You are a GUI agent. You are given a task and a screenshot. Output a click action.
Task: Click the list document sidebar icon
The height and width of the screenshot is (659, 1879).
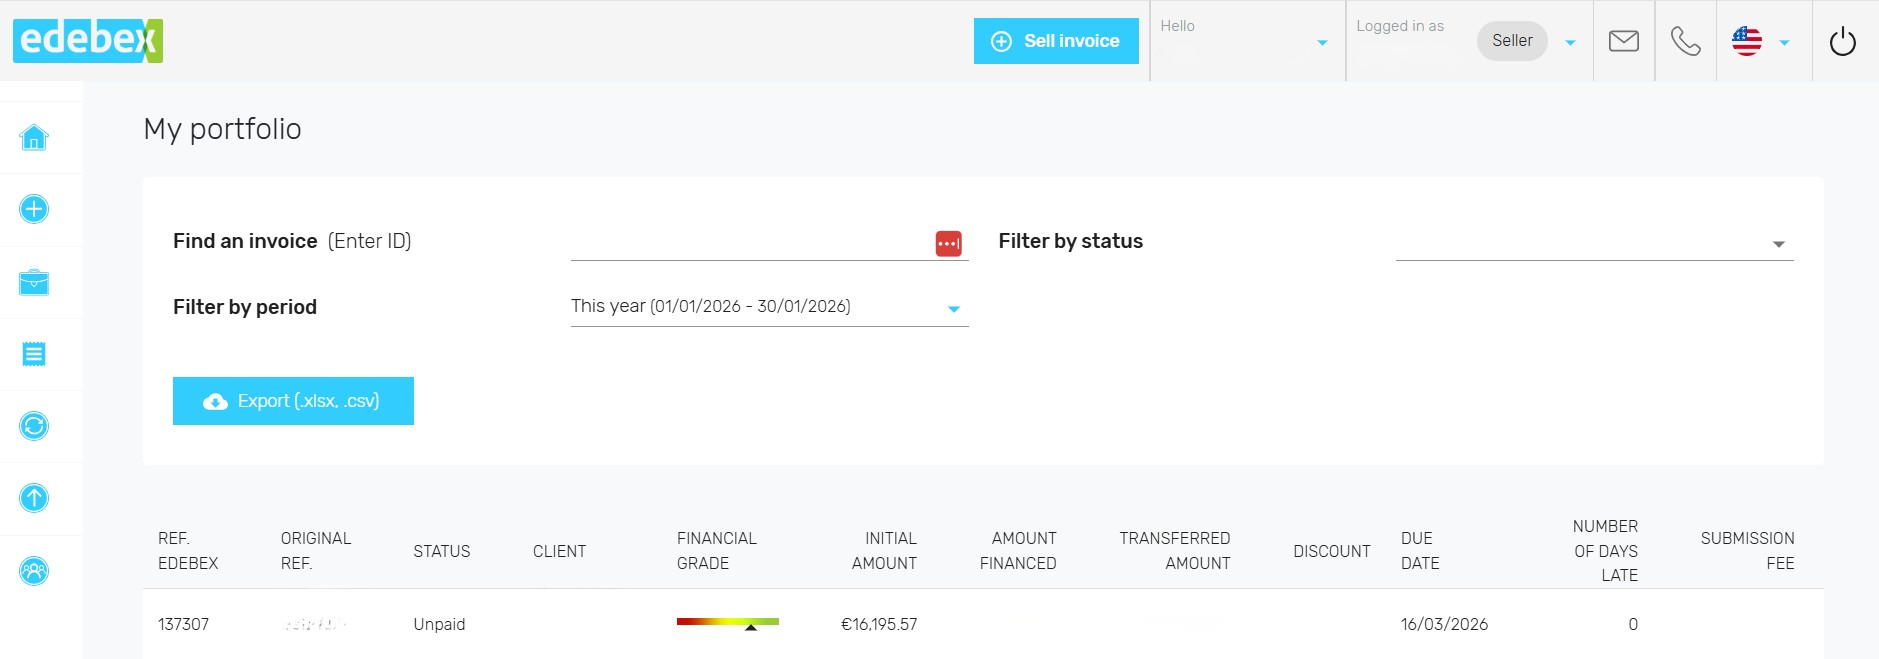coord(34,354)
